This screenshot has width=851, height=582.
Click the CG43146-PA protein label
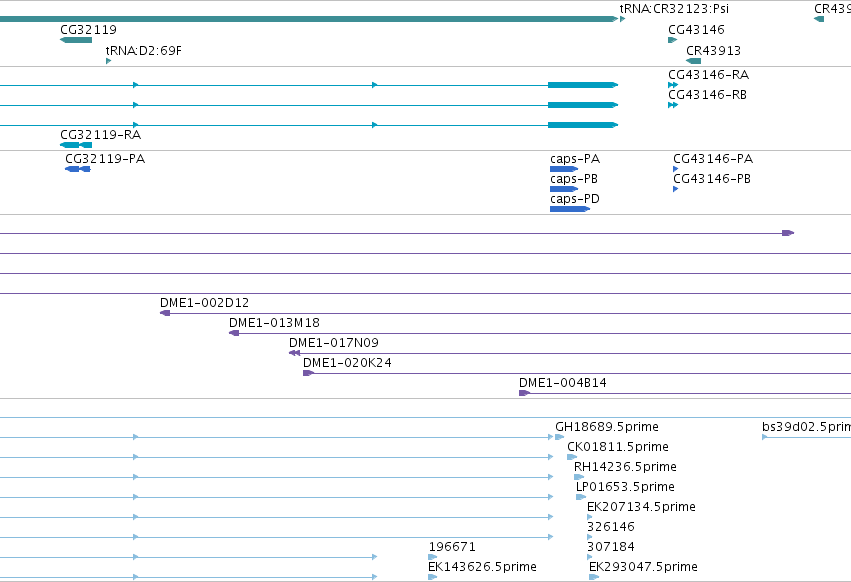coord(713,159)
